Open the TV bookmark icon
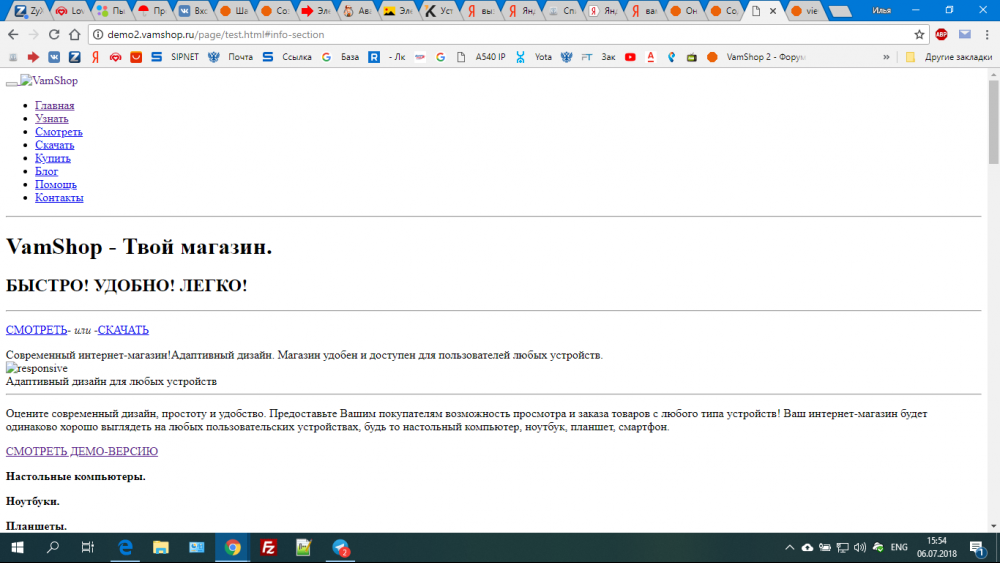Image resolution: width=1000 pixels, height=563 pixels. pyautogui.click(x=691, y=57)
